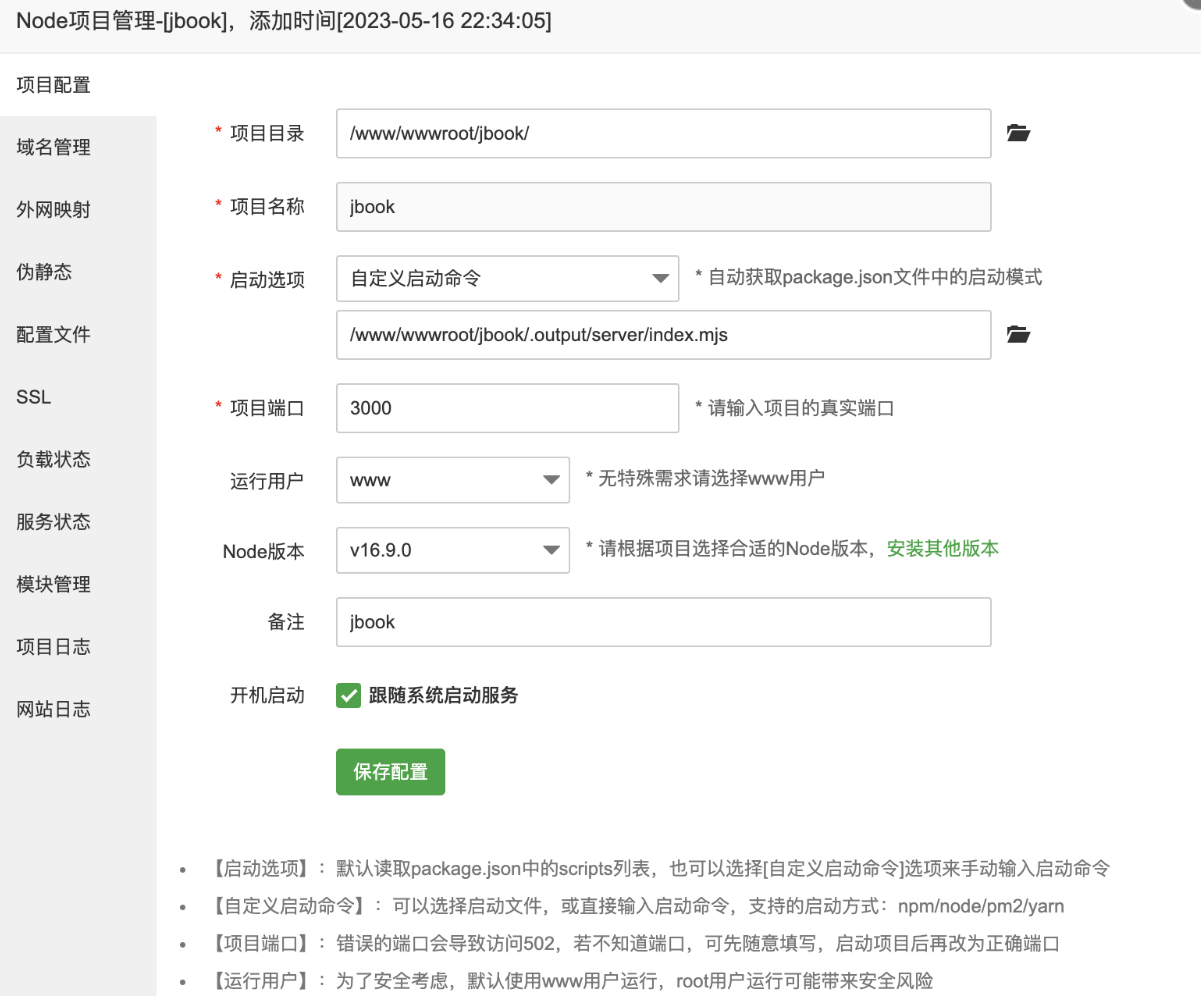Open the SSL settings tab
This screenshot has height=996, width=1201.
click(x=33, y=396)
